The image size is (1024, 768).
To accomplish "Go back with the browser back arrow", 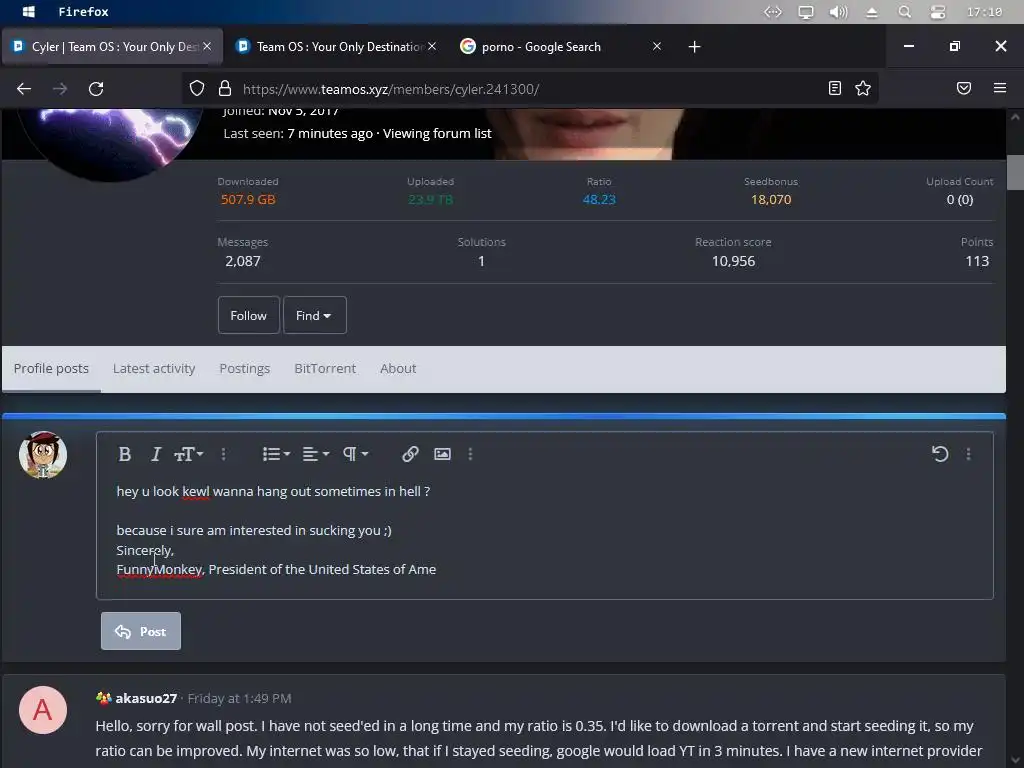I will [24, 89].
